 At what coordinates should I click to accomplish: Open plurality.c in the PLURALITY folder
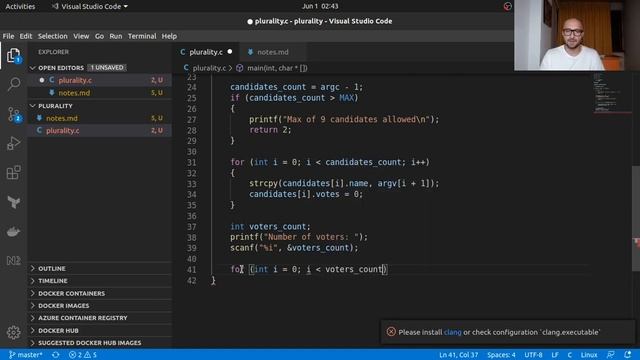[x=100, y=131]
